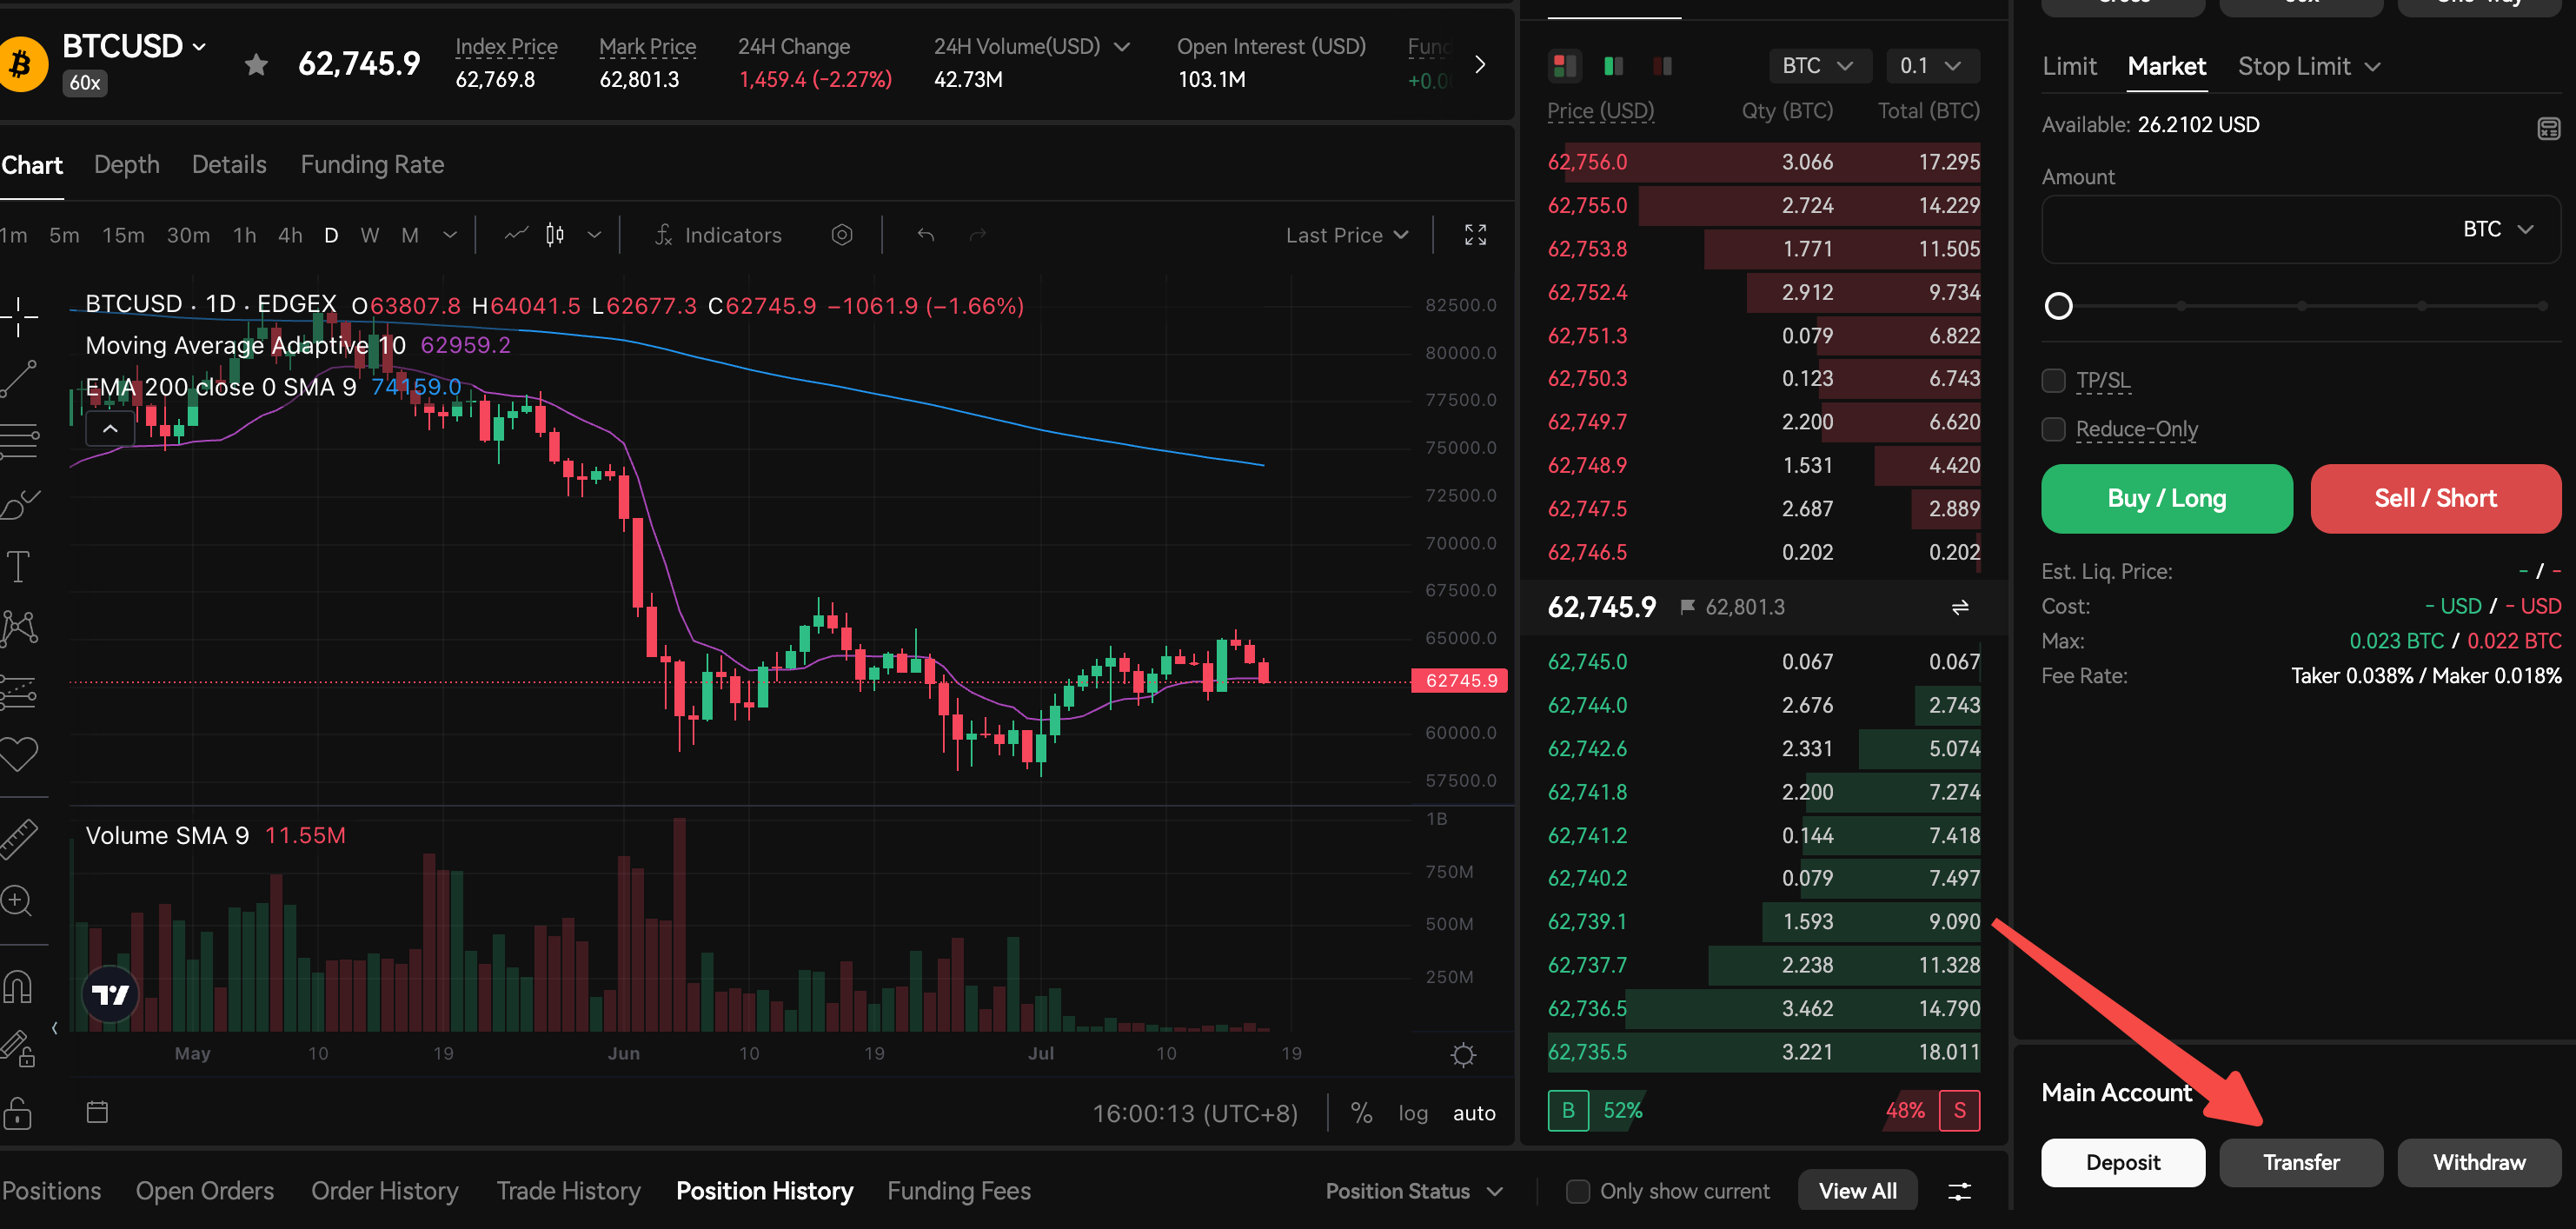Click the Transfer button
2576x1229 pixels.
point(2300,1162)
